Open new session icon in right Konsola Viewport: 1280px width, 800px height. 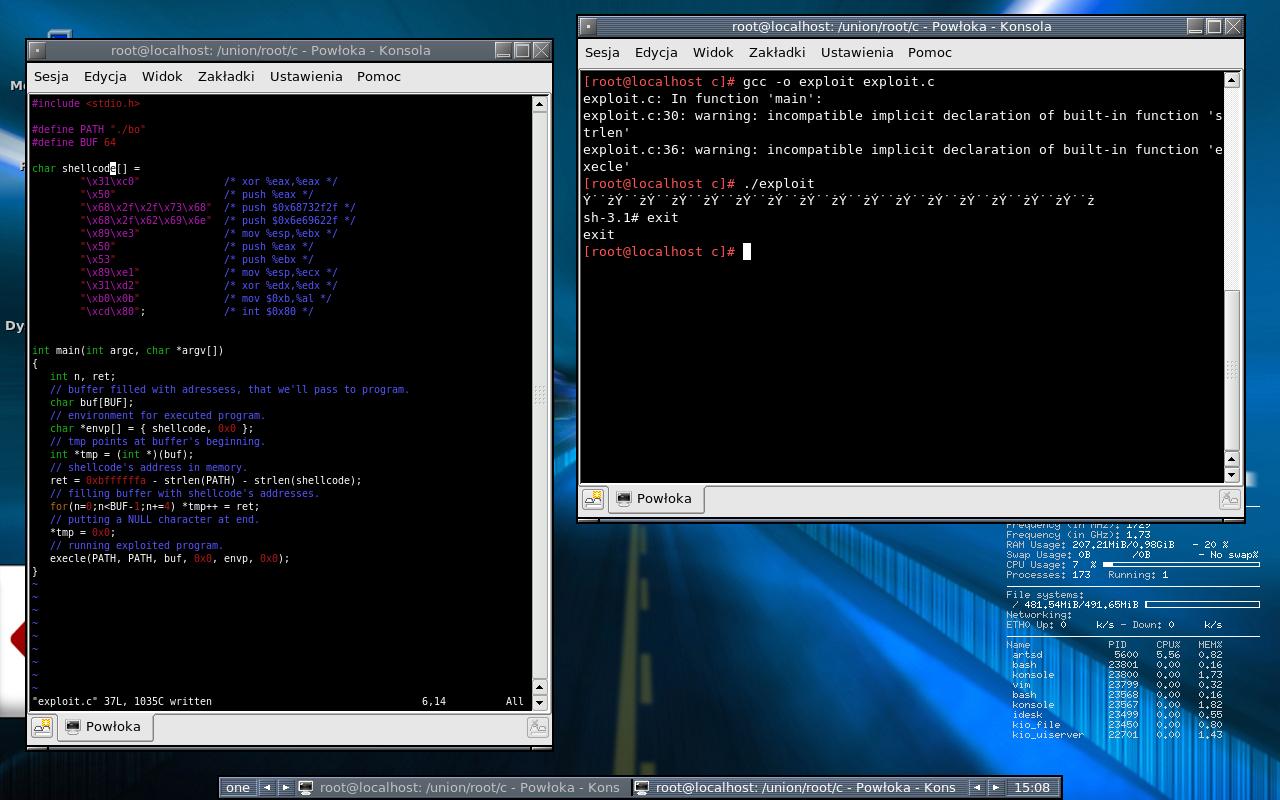tap(593, 499)
